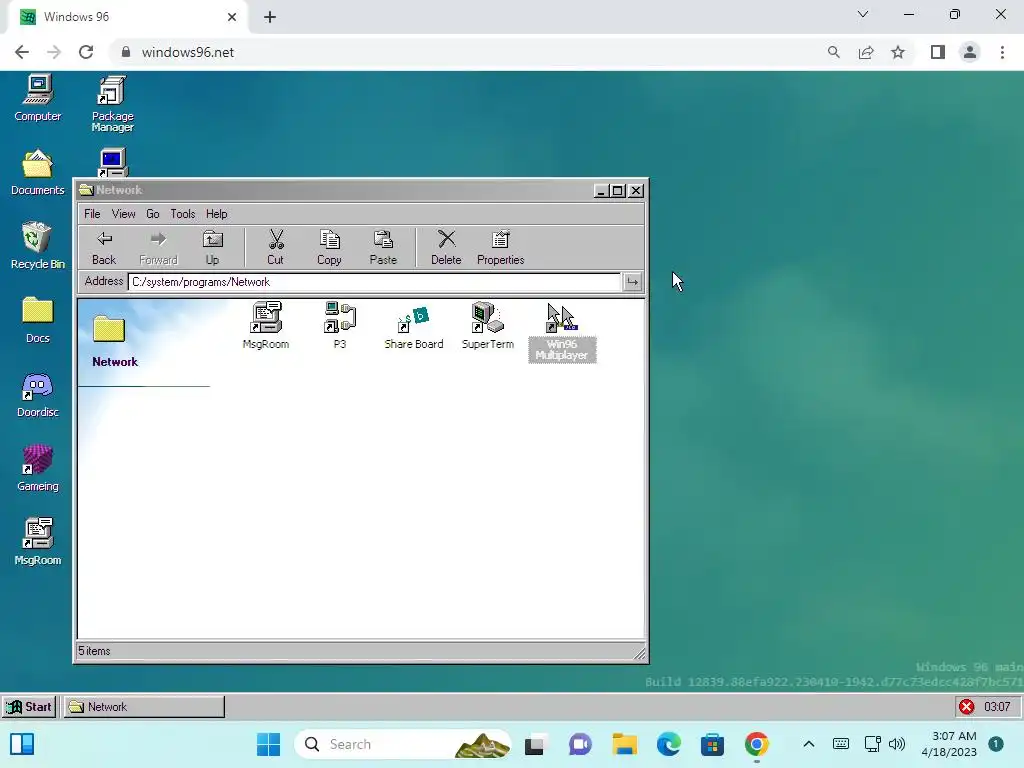
Task: Minimize the Network window
Action: pos(601,191)
